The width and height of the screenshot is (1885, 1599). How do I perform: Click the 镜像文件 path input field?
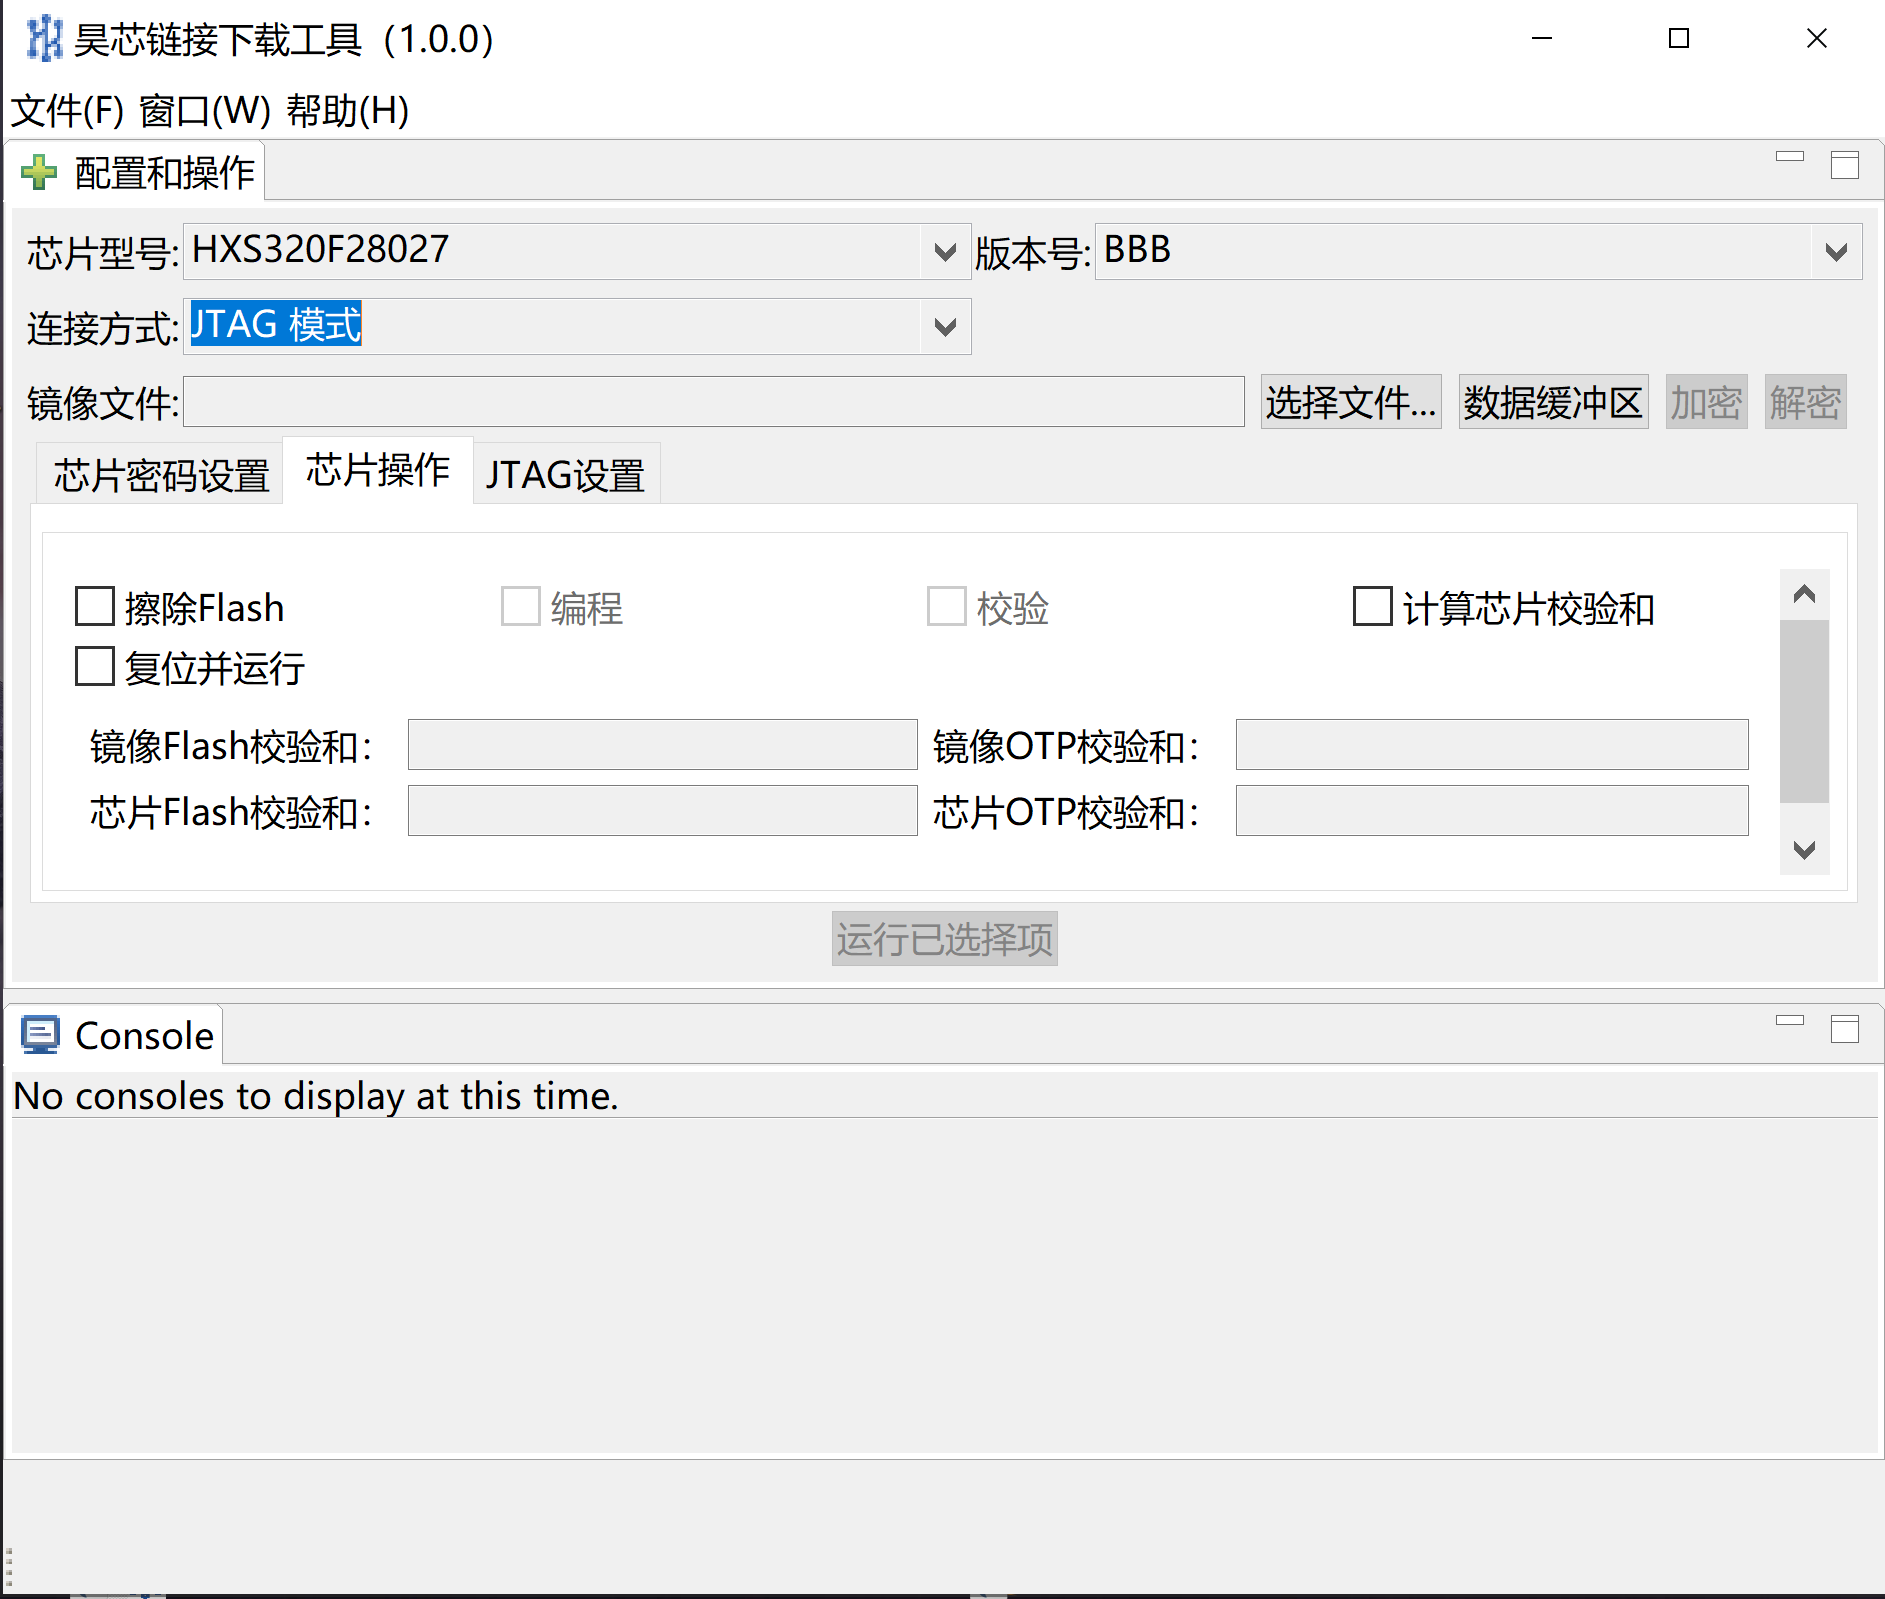pyautogui.click(x=714, y=402)
